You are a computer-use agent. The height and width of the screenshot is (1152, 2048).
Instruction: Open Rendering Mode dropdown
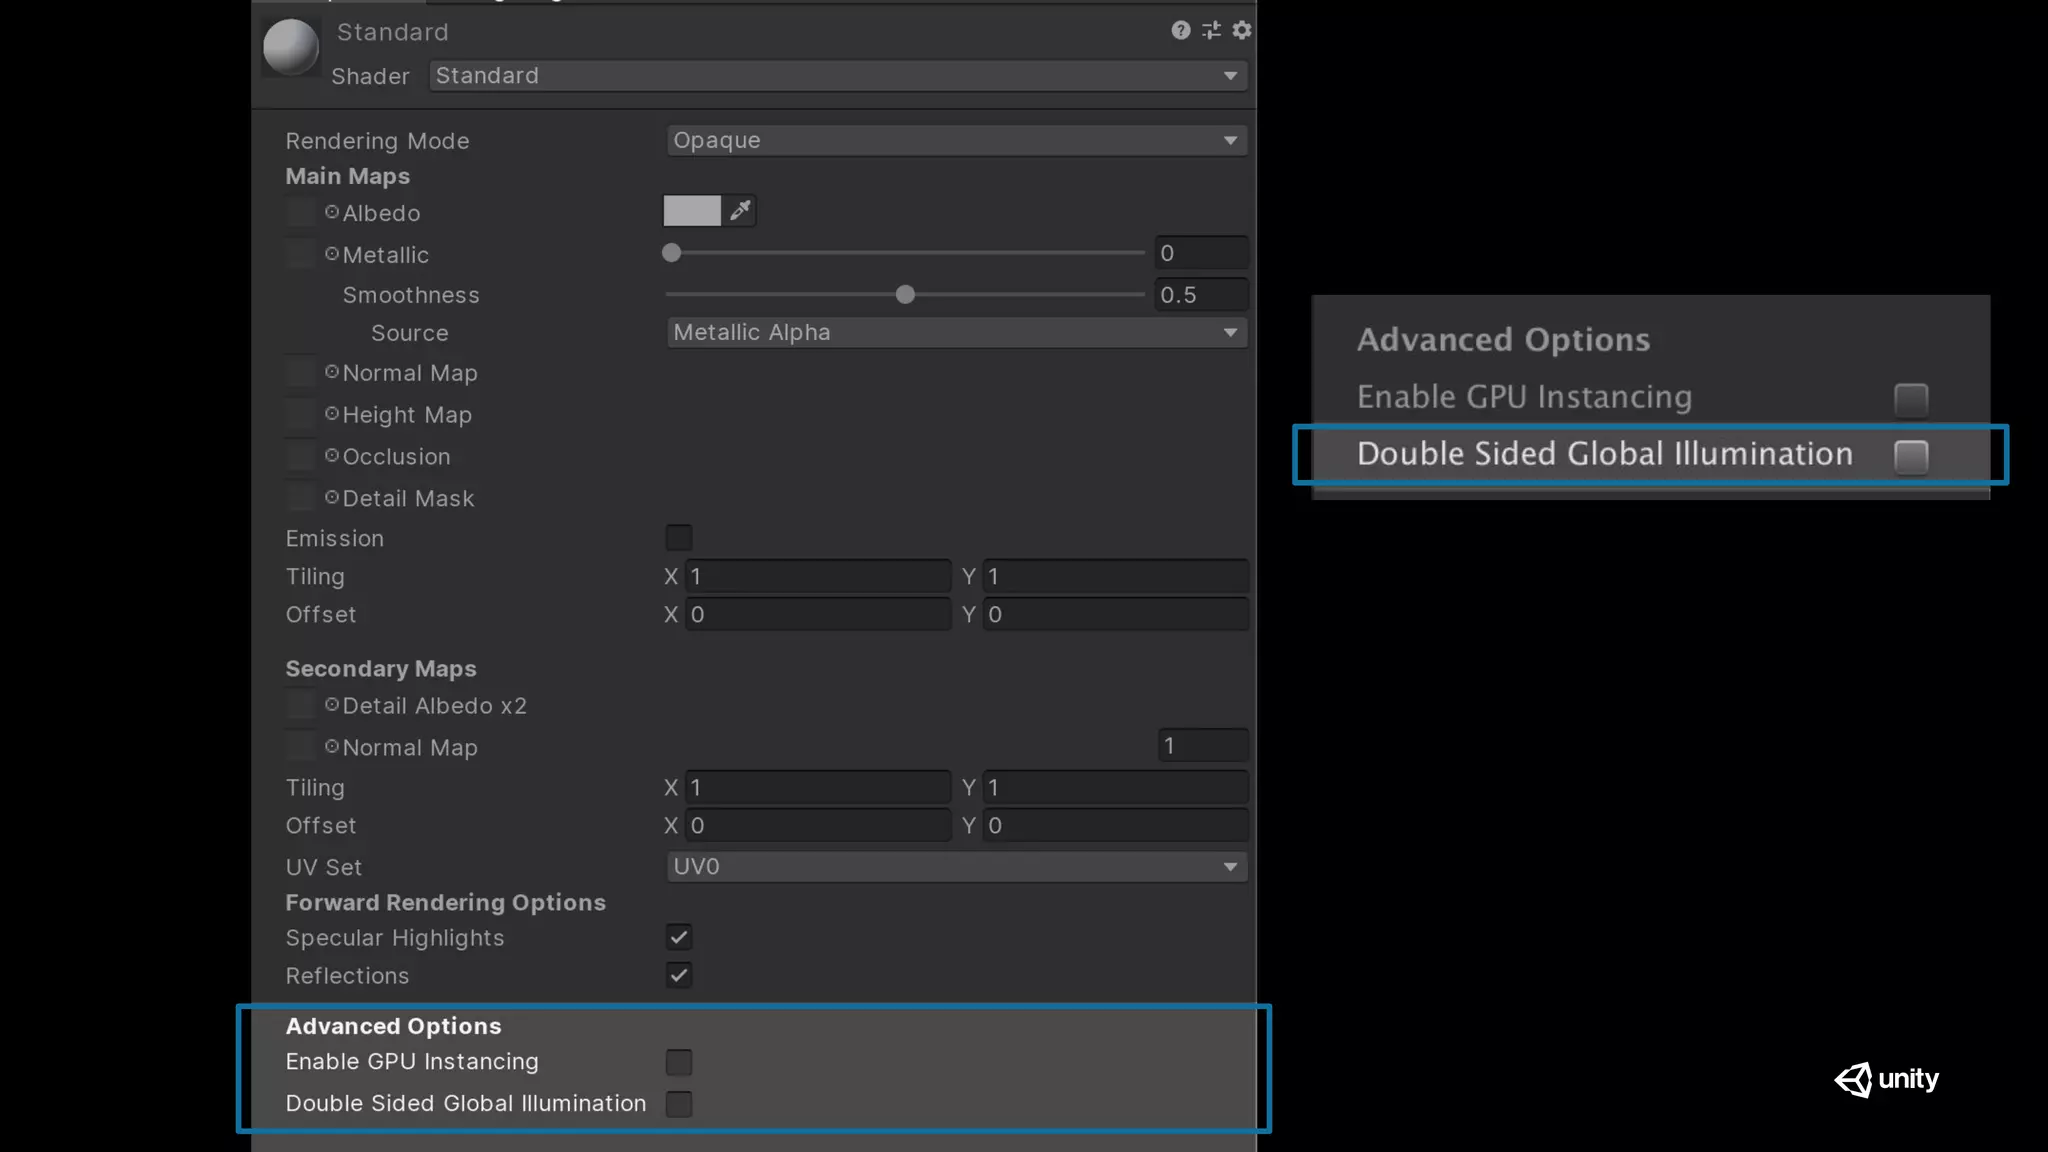click(956, 141)
